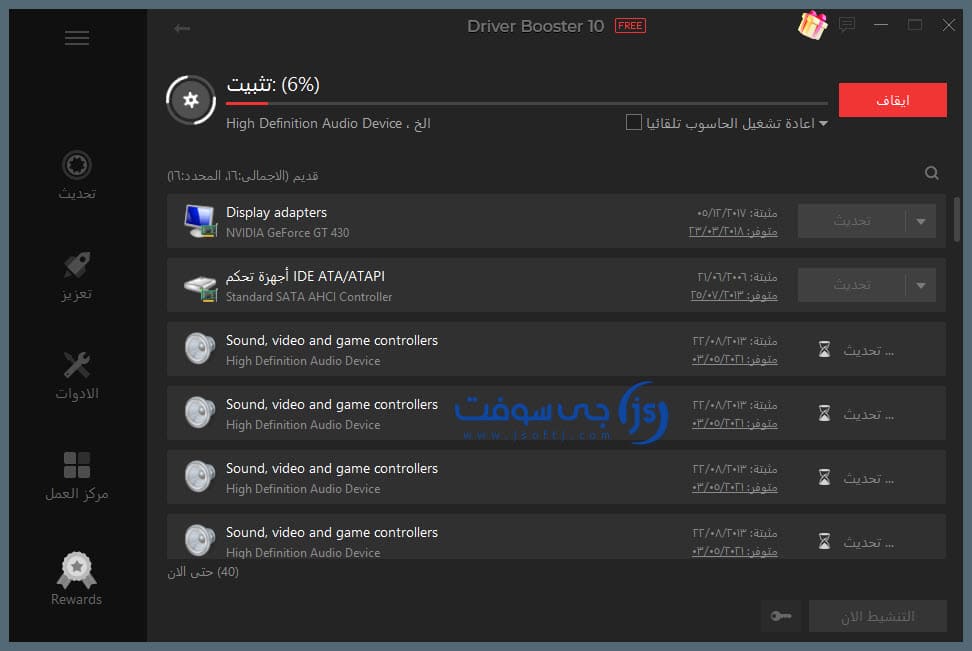Click the search magnifier icon
This screenshot has width=972, height=651.
pyautogui.click(x=931, y=173)
